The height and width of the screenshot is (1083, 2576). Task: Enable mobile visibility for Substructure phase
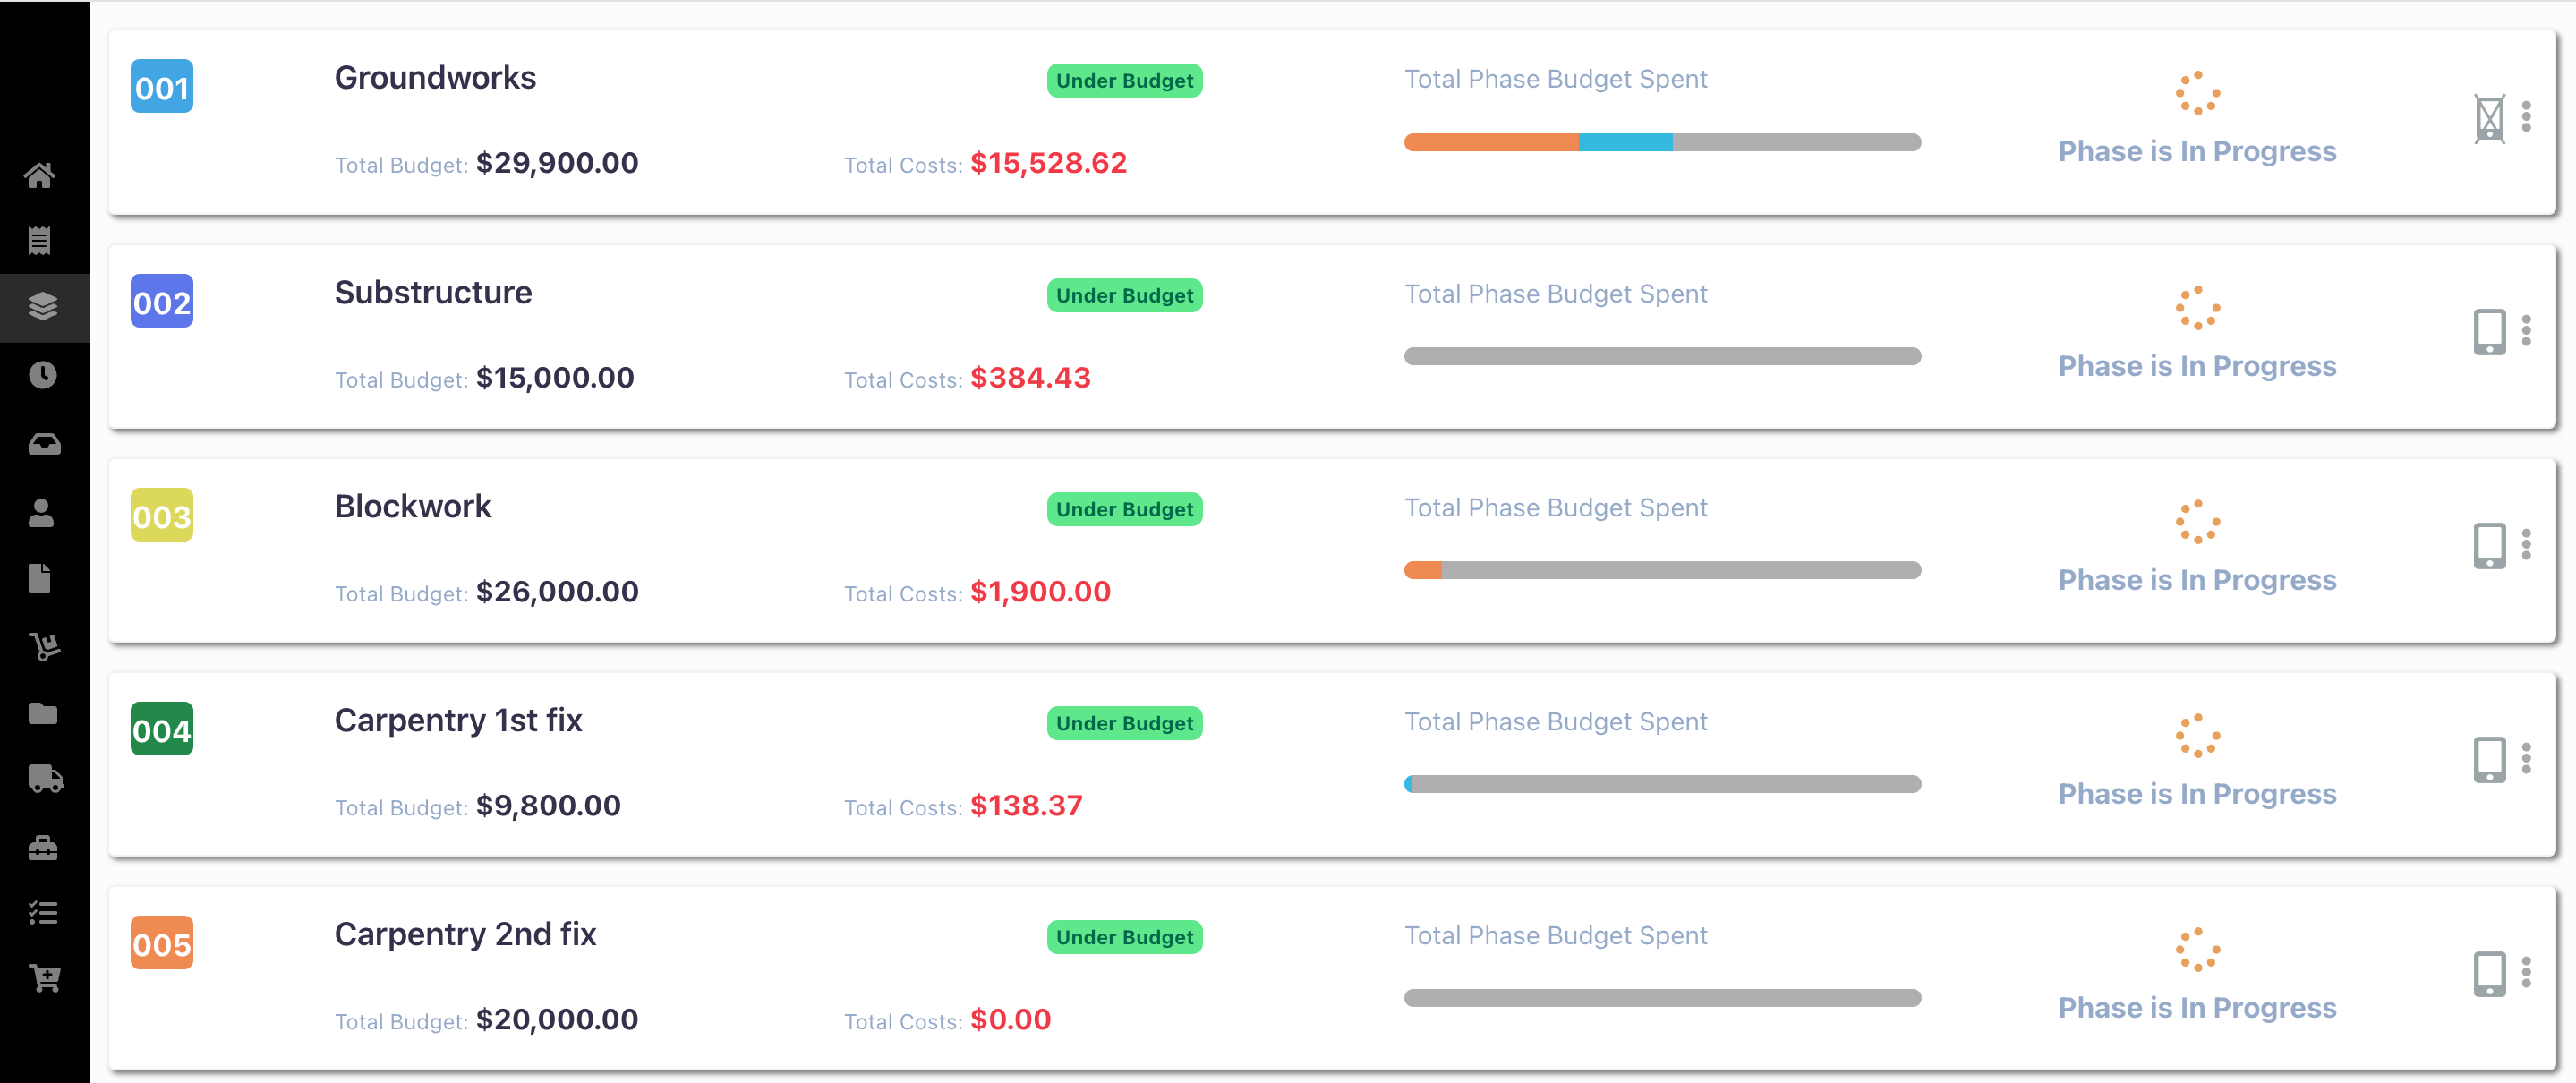coord(2489,332)
